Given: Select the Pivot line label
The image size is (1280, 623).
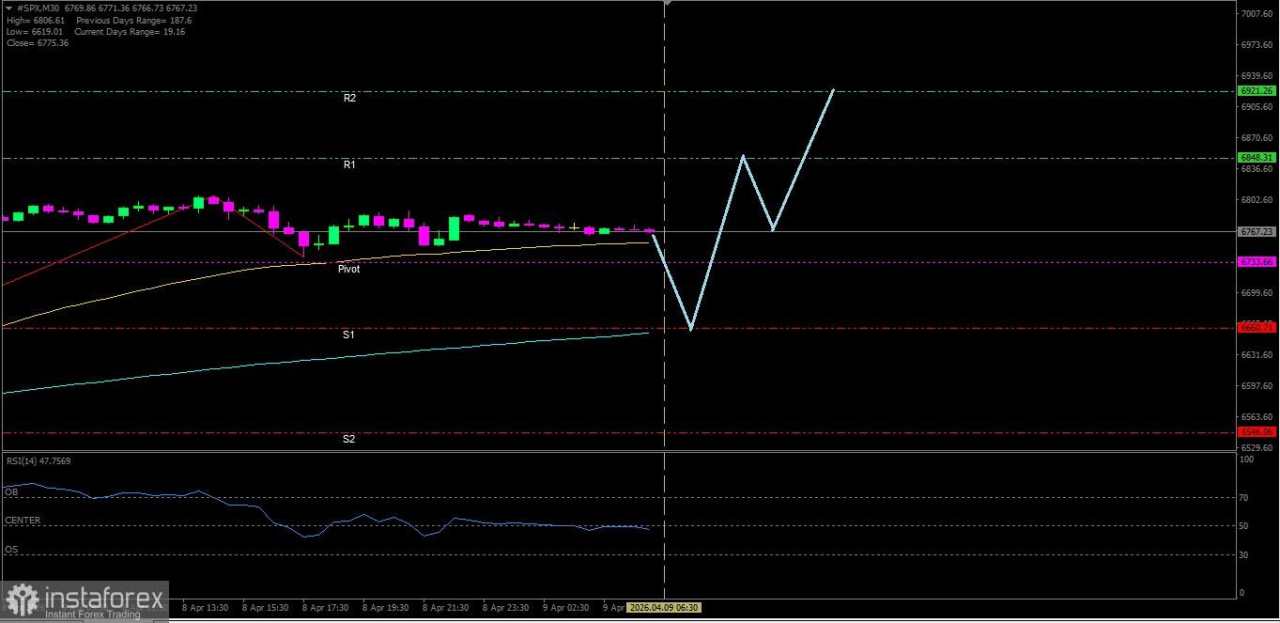Looking at the screenshot, I should tap(348, 268).
